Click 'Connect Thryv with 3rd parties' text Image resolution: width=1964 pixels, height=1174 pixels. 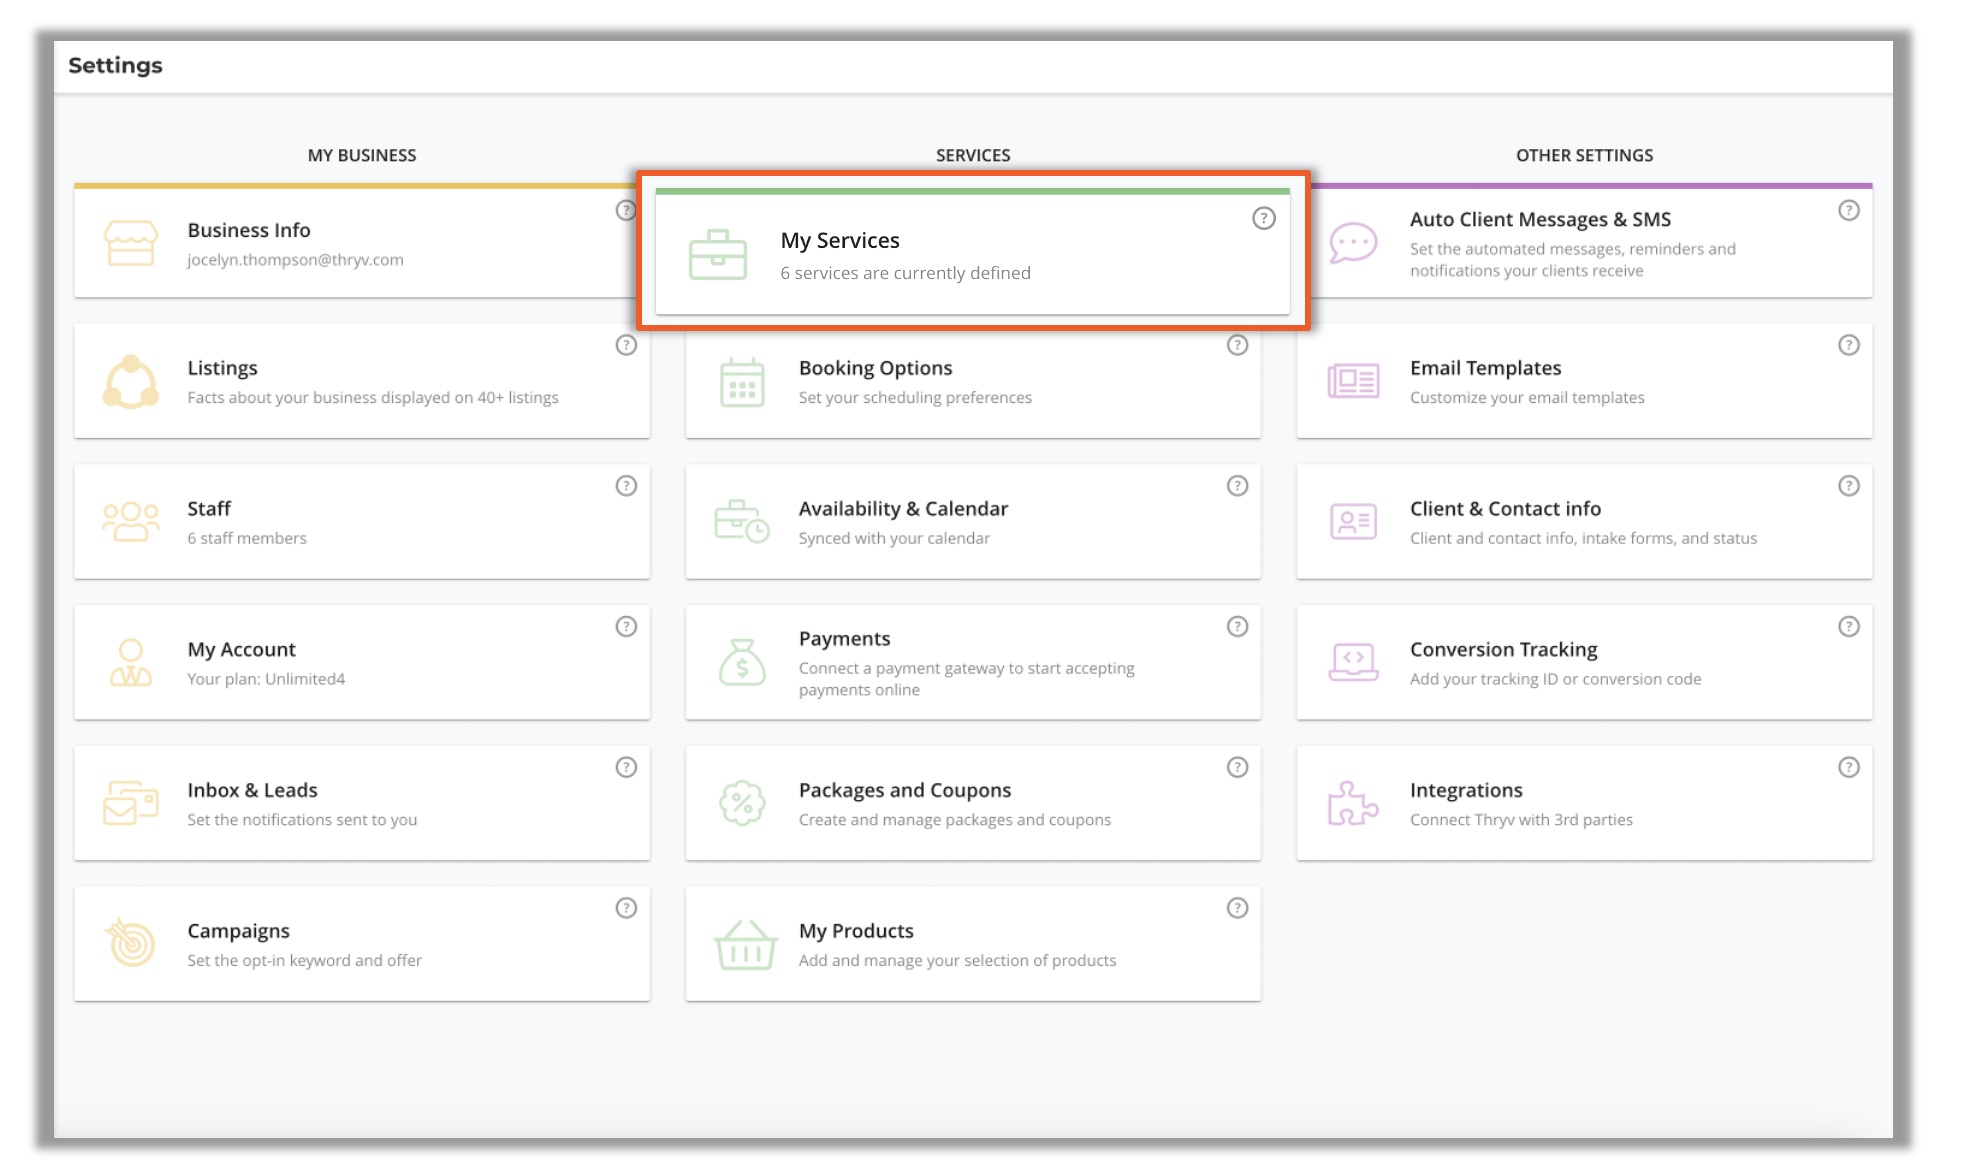(1521, 820)
